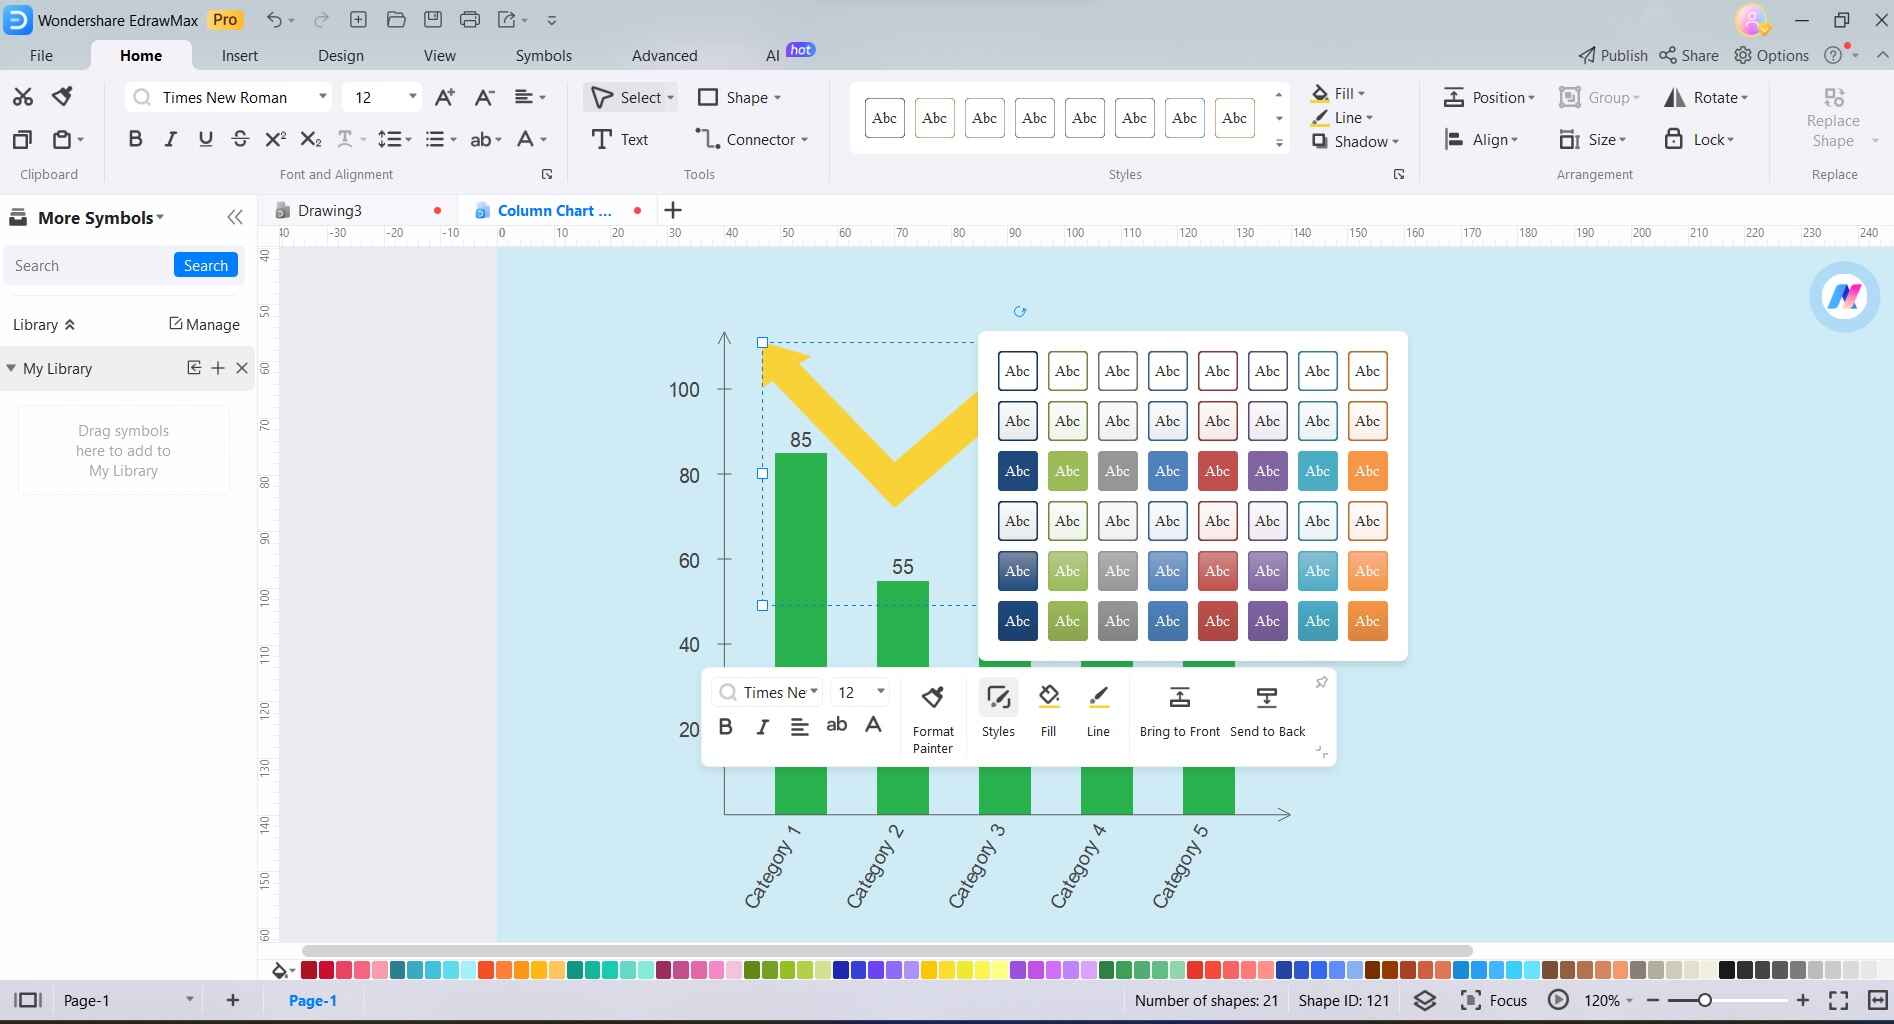The width and height of the screenshot is (1894, 1024).
Task: Open the Rotate dropdown
Action: pos(1706,97)
